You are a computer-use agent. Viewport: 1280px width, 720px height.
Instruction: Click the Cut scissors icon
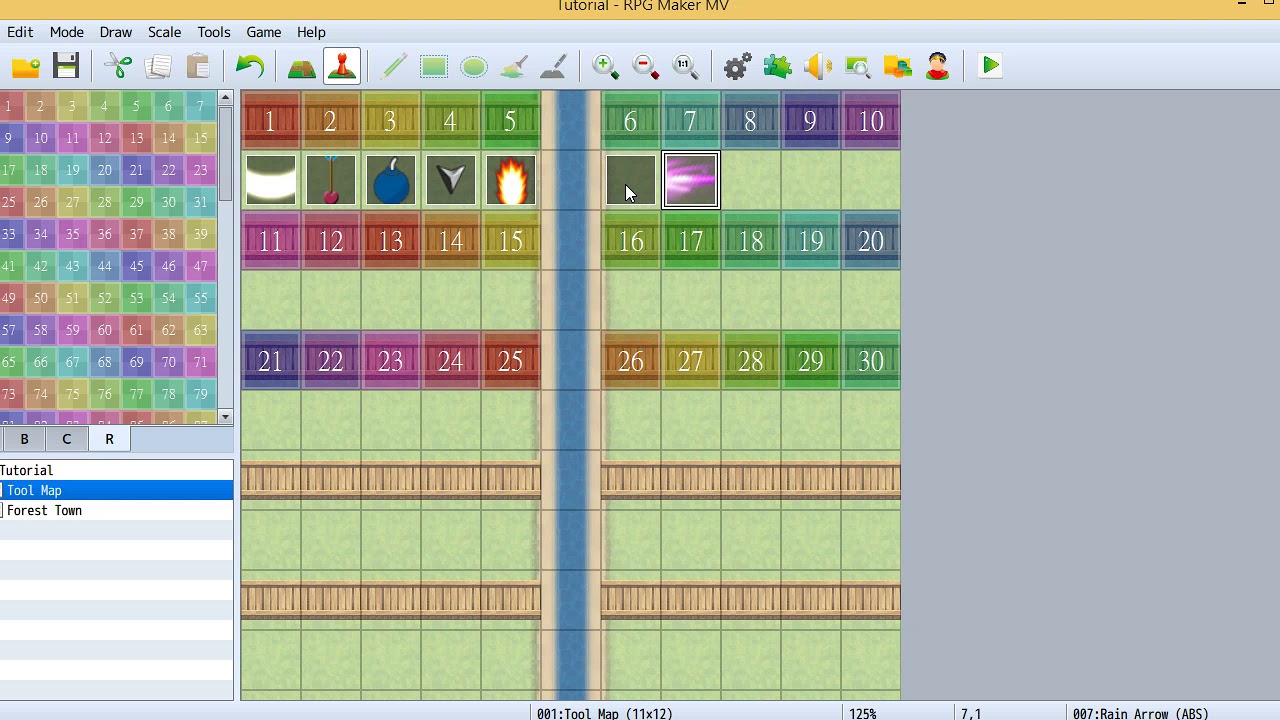pyautogui.click(x=118, y=67)
